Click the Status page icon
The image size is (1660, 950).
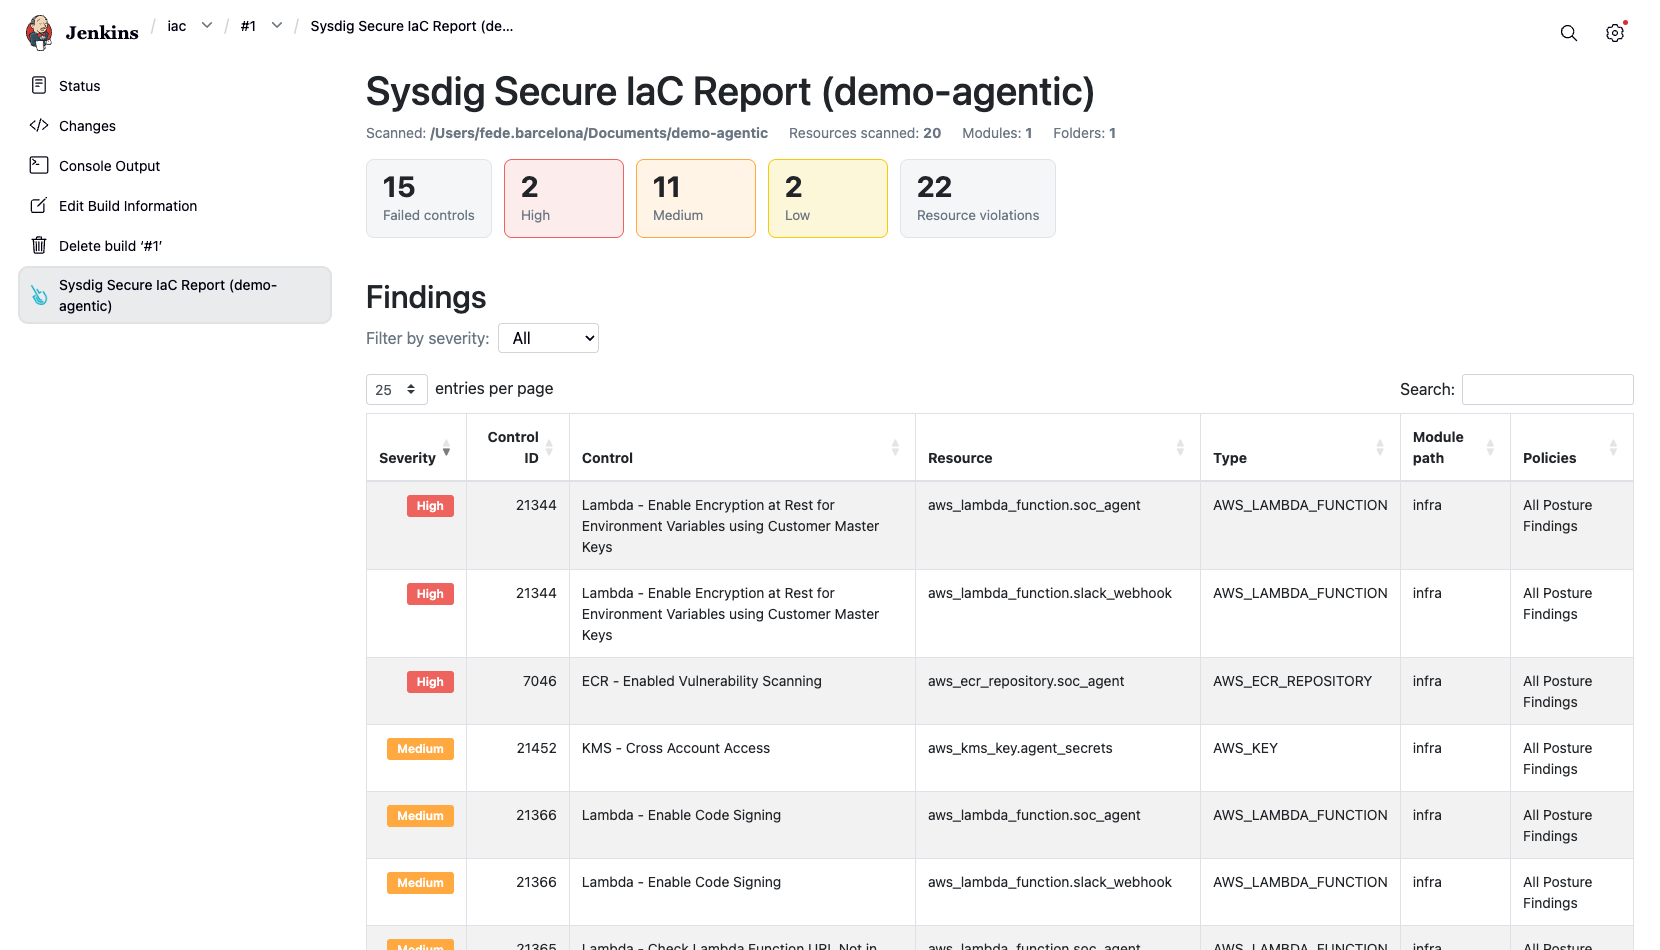coord(39,85)
